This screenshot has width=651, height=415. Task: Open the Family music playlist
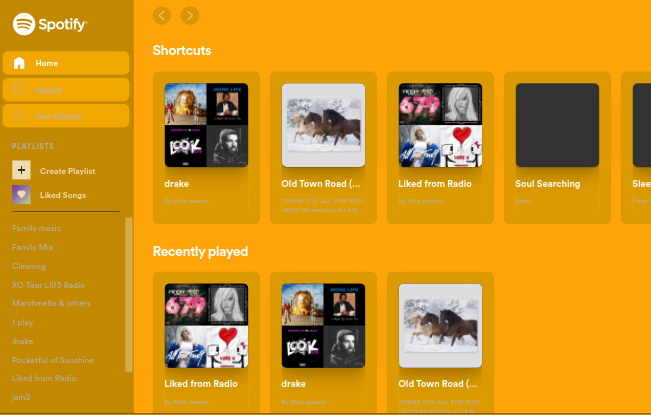[x=37, y=228]
